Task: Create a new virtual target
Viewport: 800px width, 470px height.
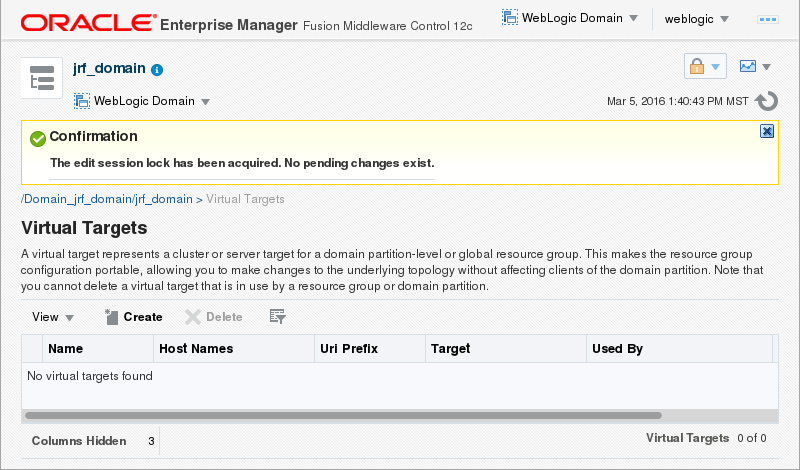Action: pos(133,317)
